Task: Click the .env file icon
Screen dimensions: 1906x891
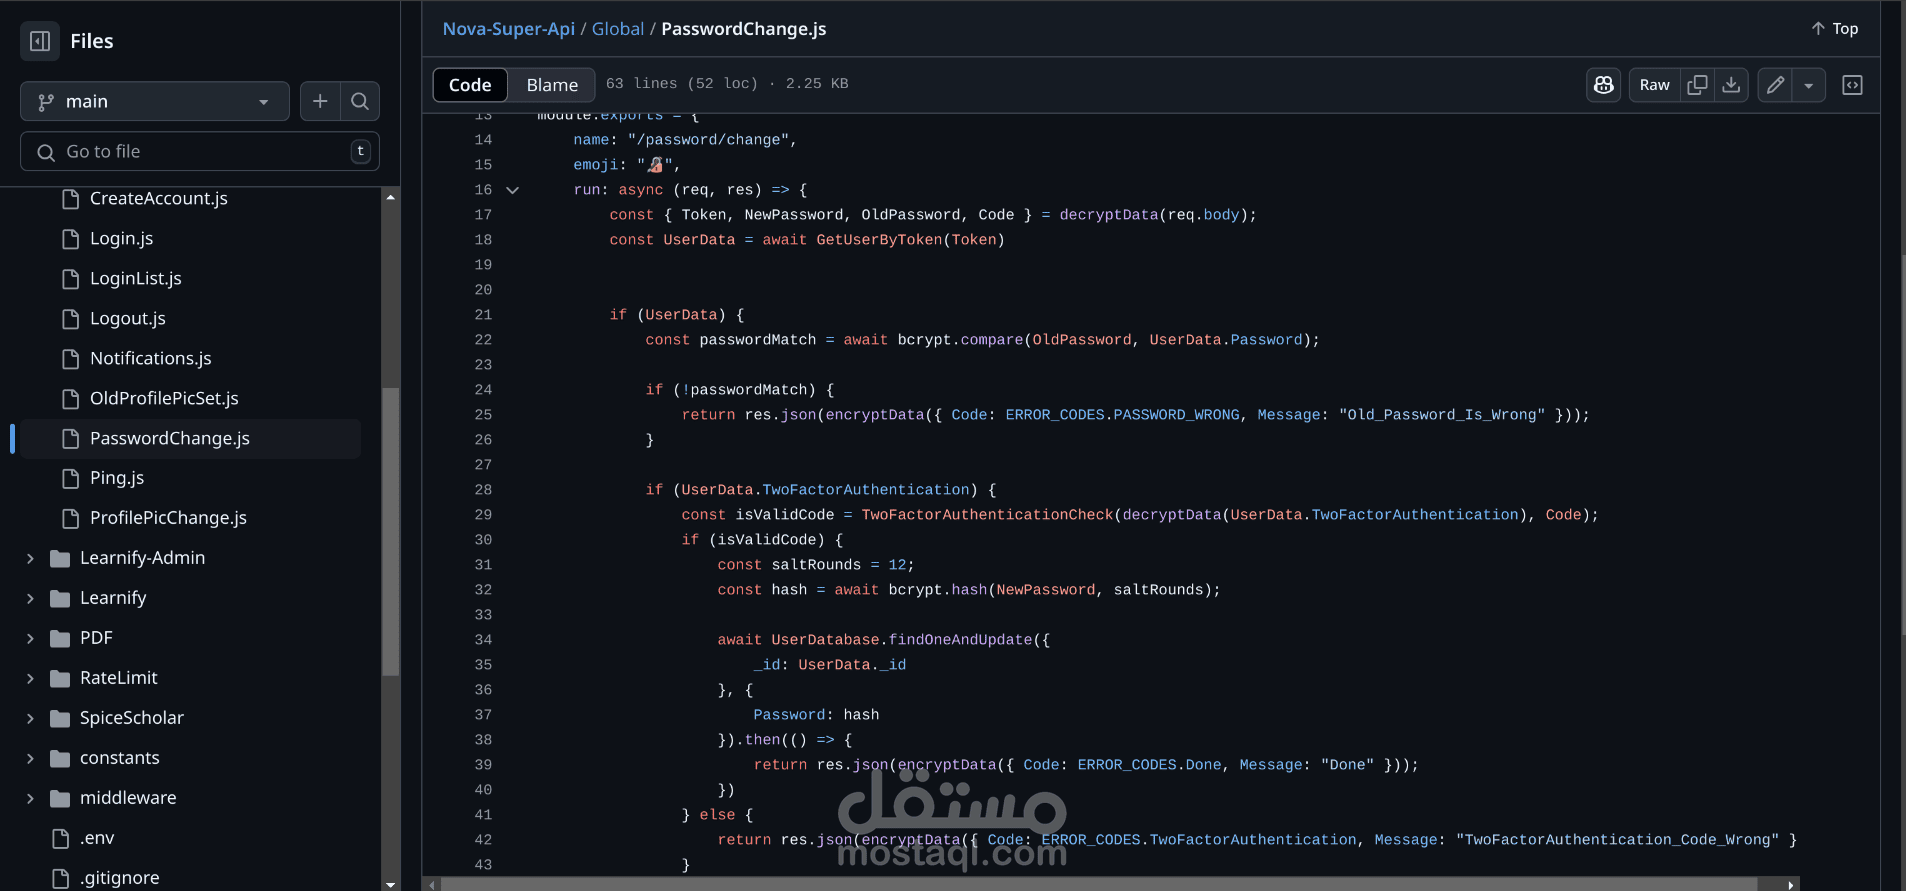Action: pyautogui.click(x=60, y=838)
